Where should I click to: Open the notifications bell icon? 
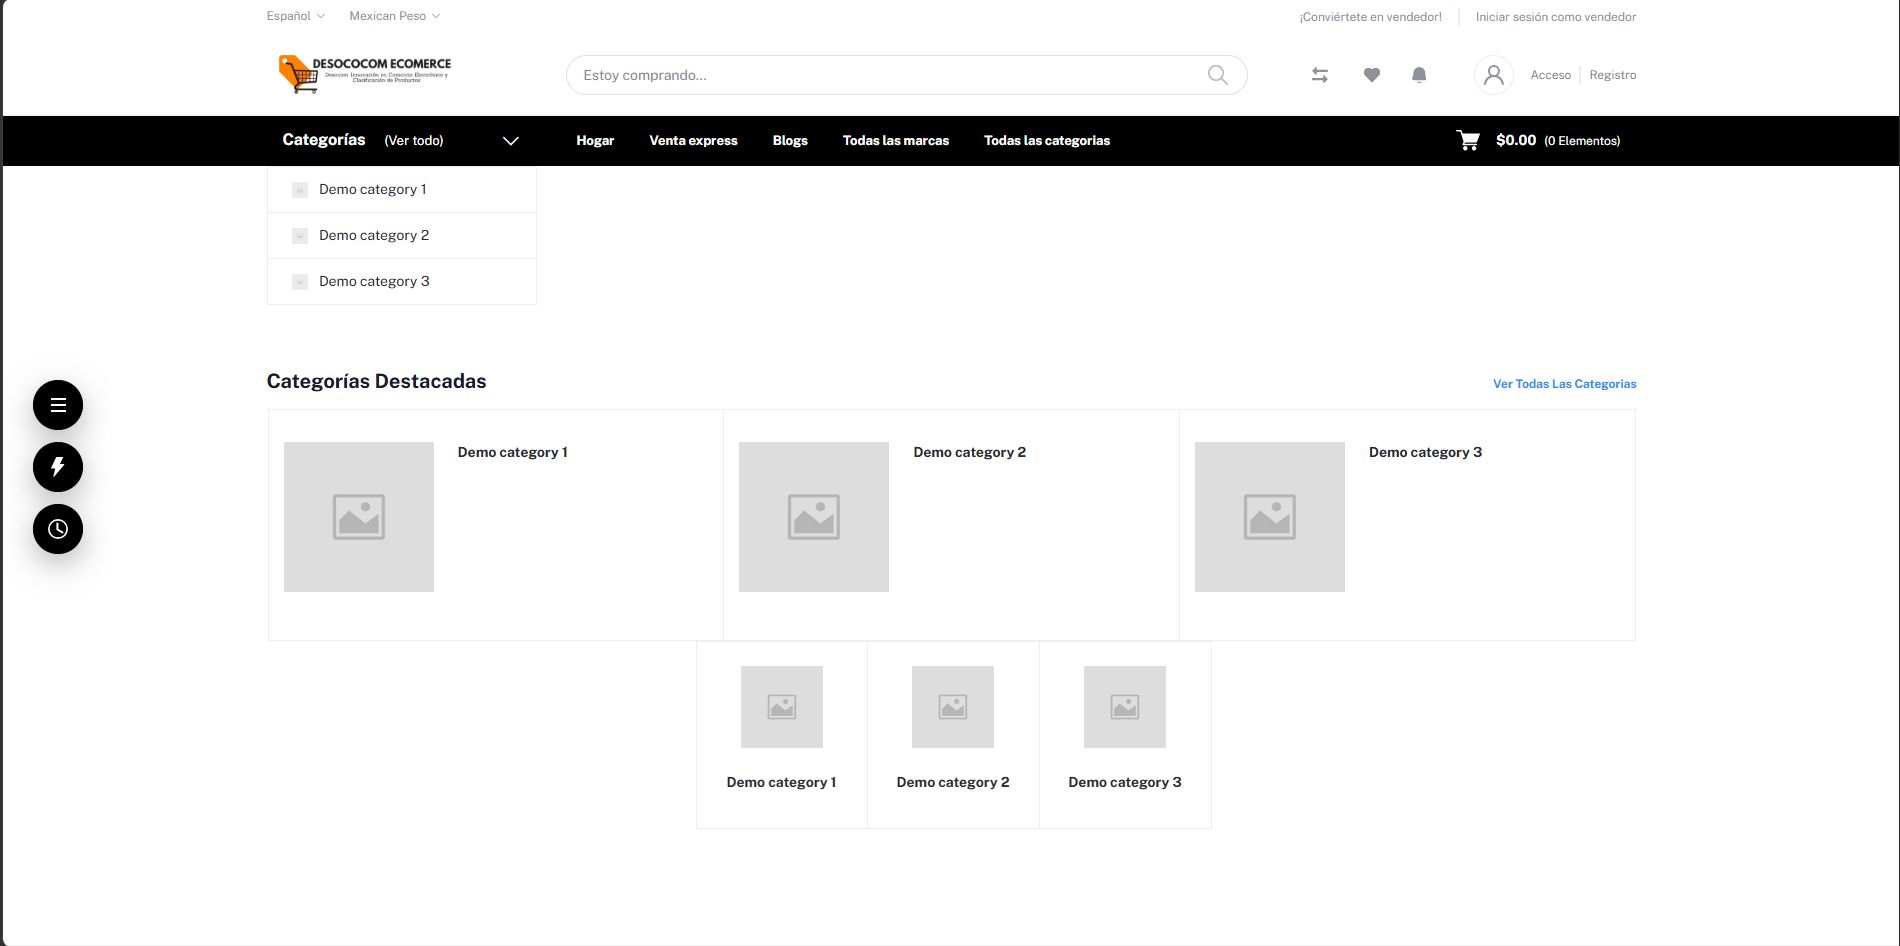pyautogui.click(x=1419, y=75)
